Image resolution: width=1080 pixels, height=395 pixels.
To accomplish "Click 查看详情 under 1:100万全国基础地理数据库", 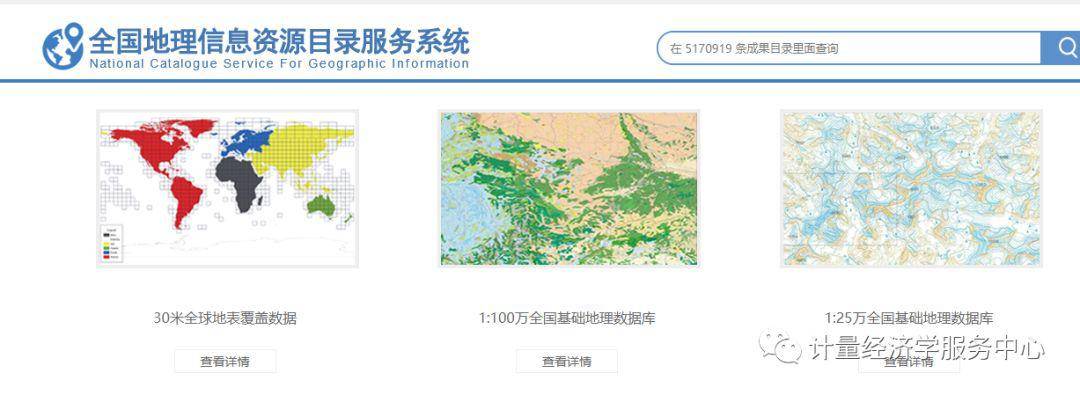I will tap(567, 361).
